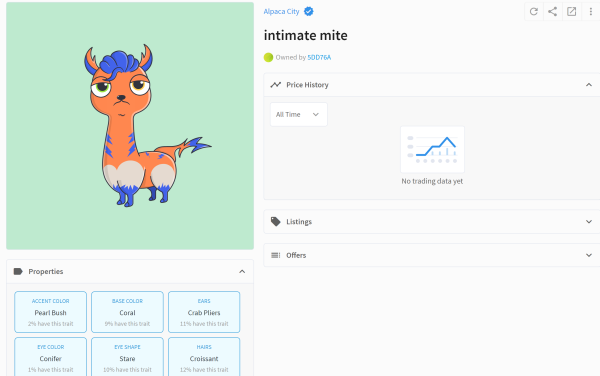Click the Offers list icon
600x376 pixels.
click(x=276, y=255)
